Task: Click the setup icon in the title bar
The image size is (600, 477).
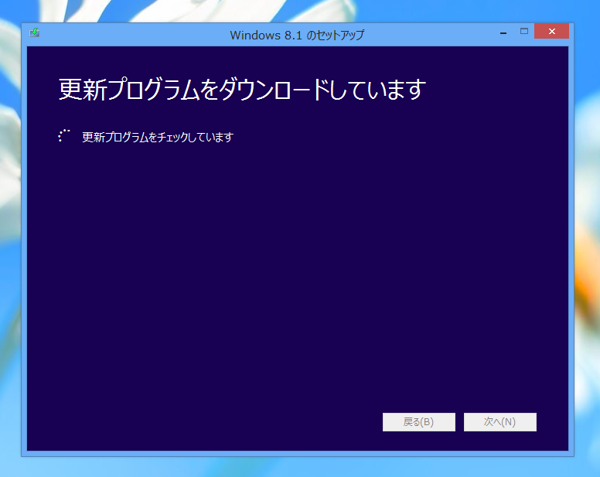Action: (x=34, y=33)
